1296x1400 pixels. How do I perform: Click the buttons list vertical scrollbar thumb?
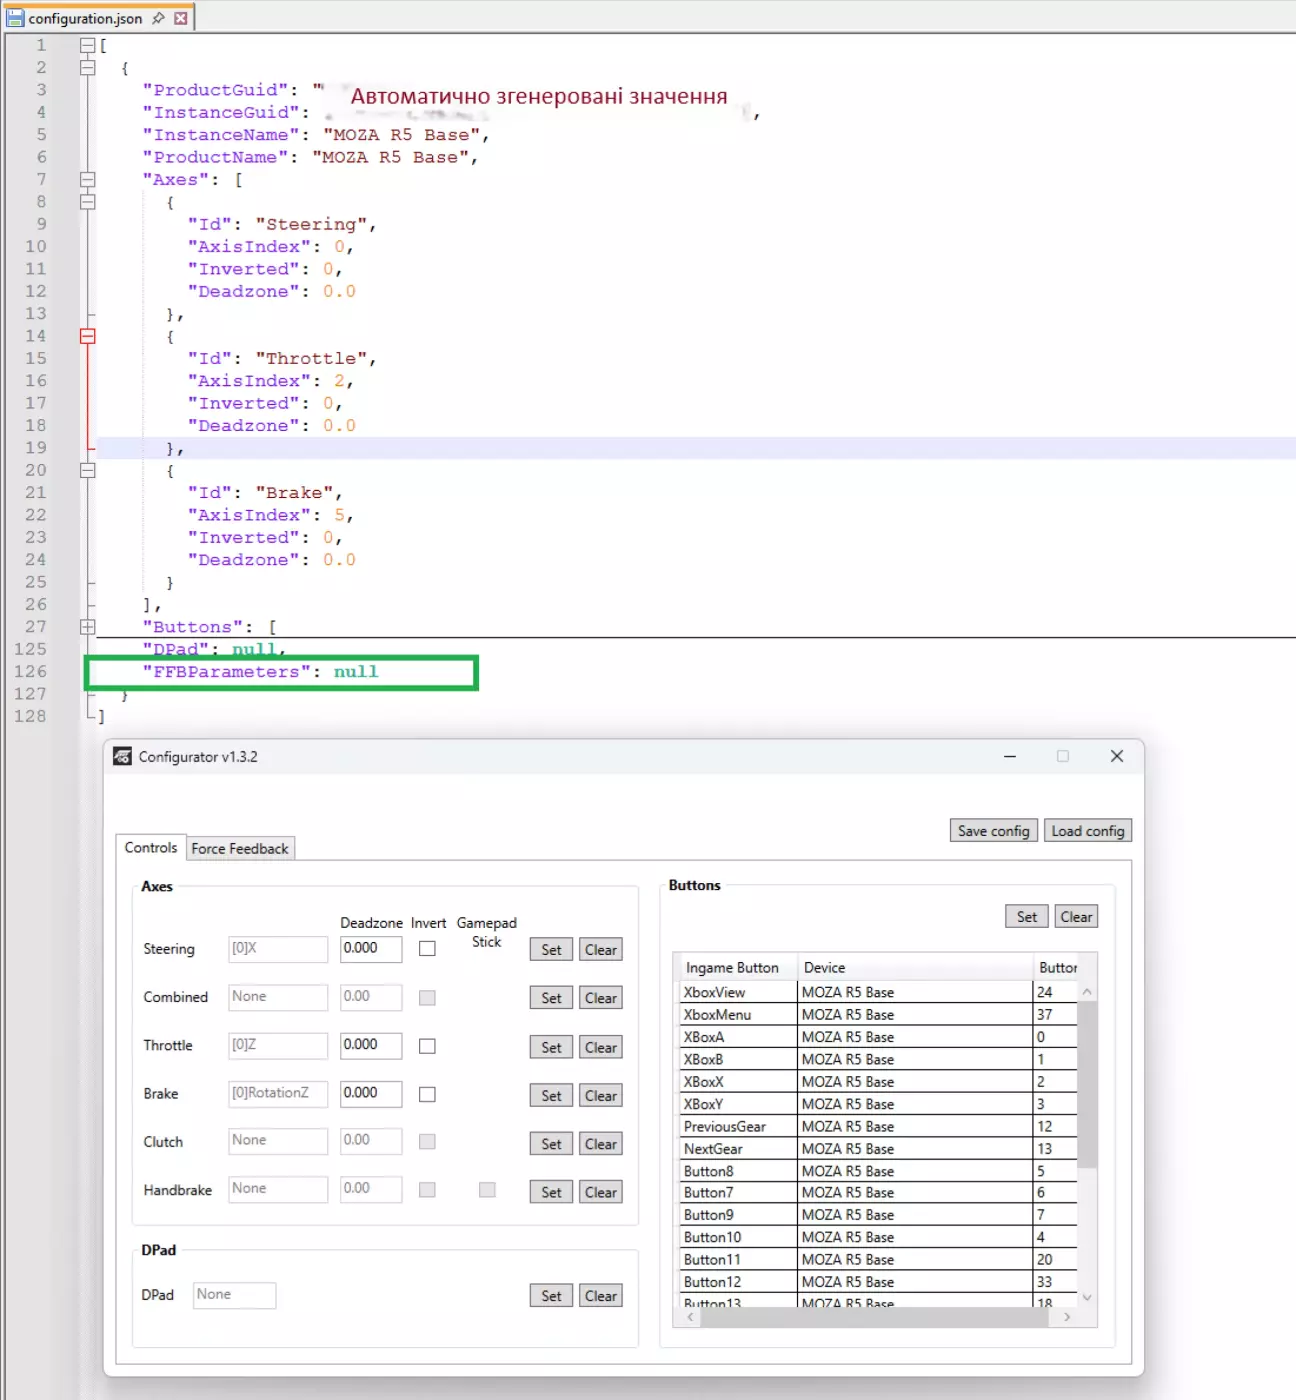point(1087,1084)
